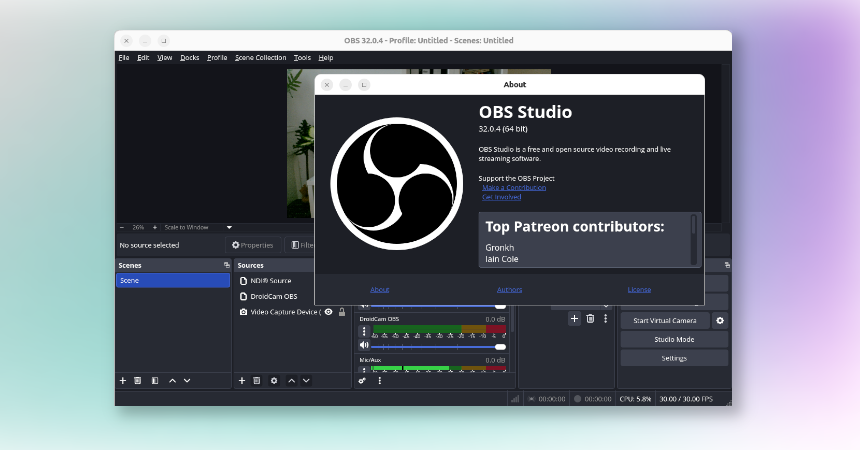Hide Video Capture Device with eye icon
The height and width of the screenshot is (450, 860).
click(x=328, y=312)
